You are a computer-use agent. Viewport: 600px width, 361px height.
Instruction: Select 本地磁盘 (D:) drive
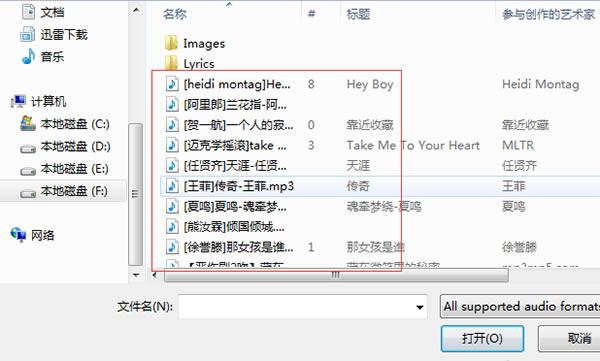tap(65, 146)
